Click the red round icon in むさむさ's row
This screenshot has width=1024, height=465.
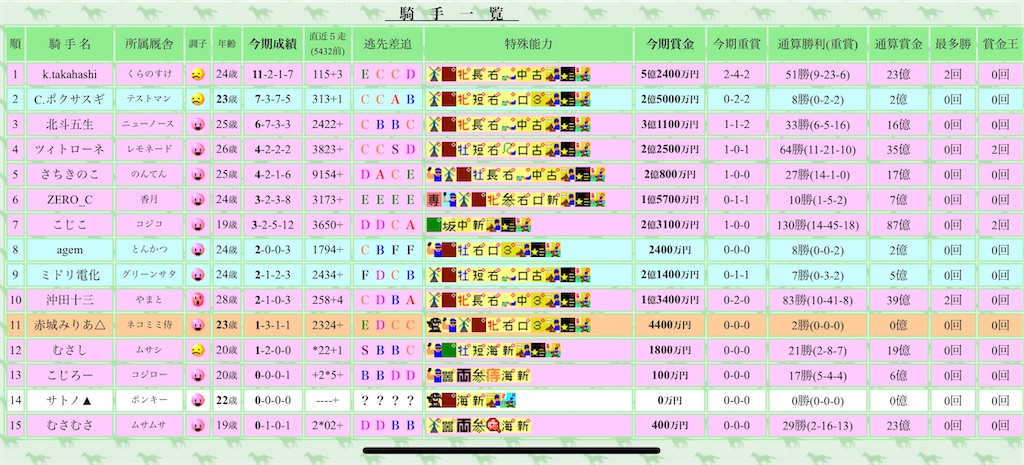[493, 425]
